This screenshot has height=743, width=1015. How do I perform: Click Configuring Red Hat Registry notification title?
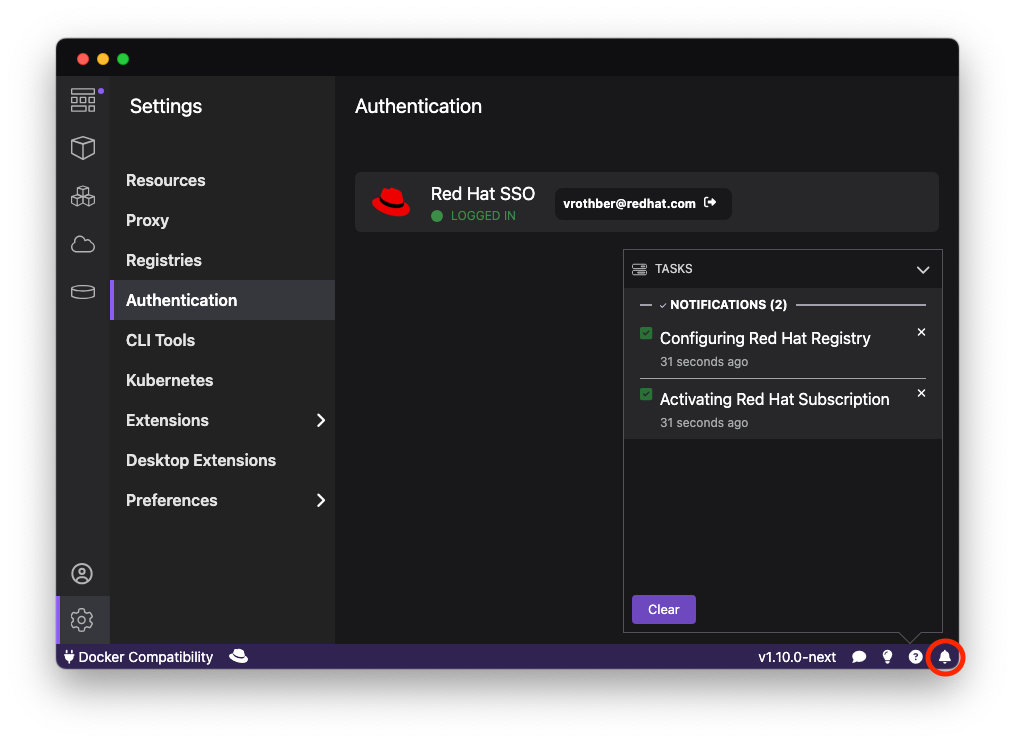(765, 338)
